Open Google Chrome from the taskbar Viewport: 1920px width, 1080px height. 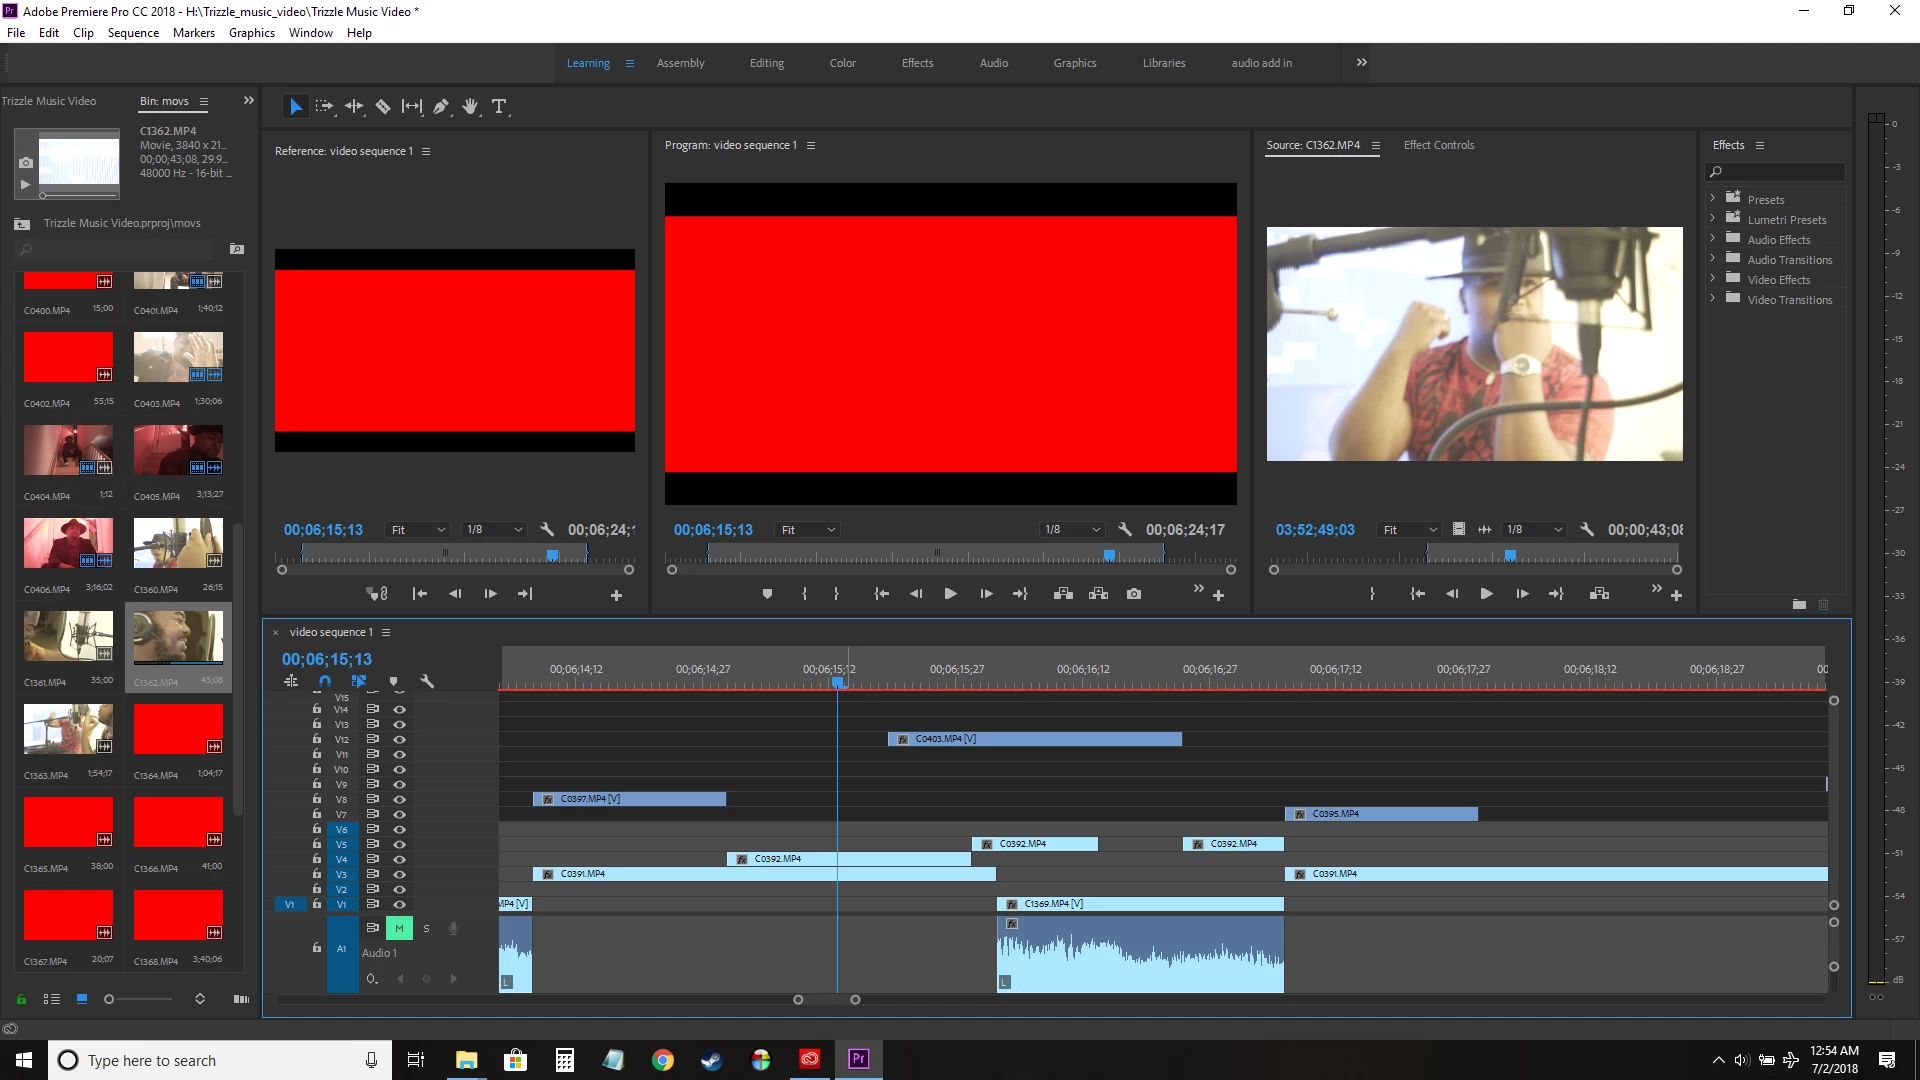point(663,1060)
